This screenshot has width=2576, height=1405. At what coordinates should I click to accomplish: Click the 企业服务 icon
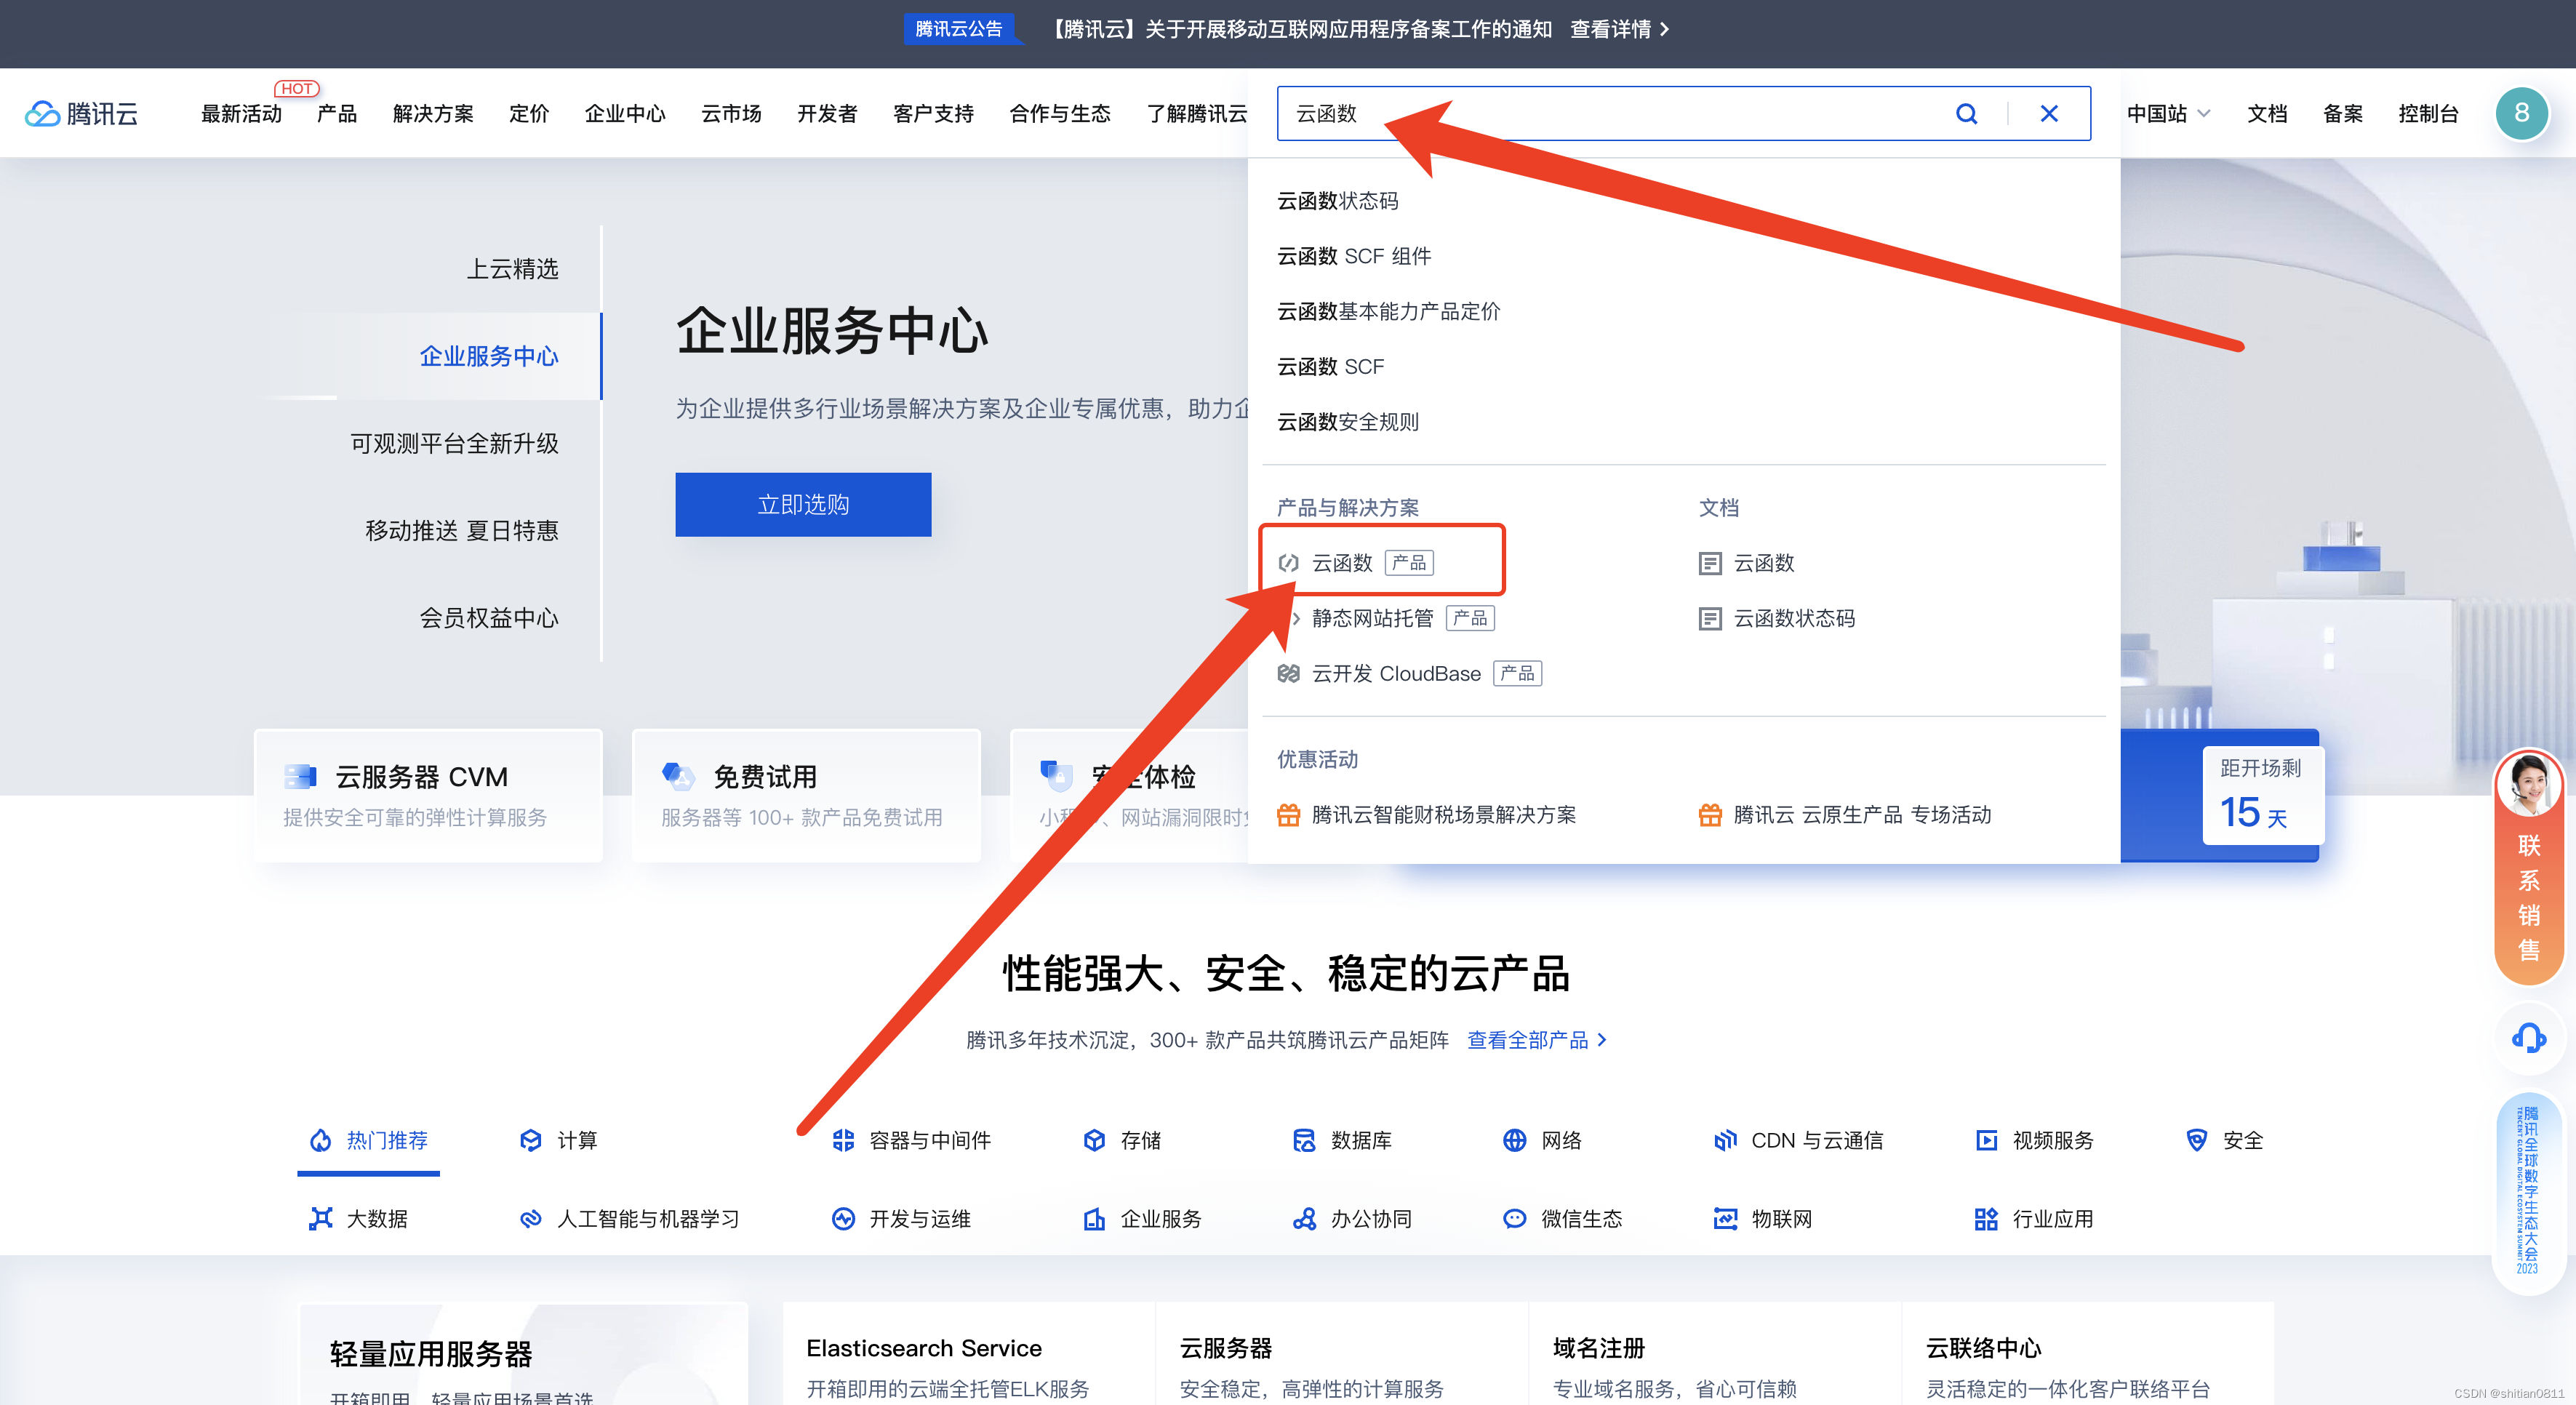click(x=1094, y=1218)
